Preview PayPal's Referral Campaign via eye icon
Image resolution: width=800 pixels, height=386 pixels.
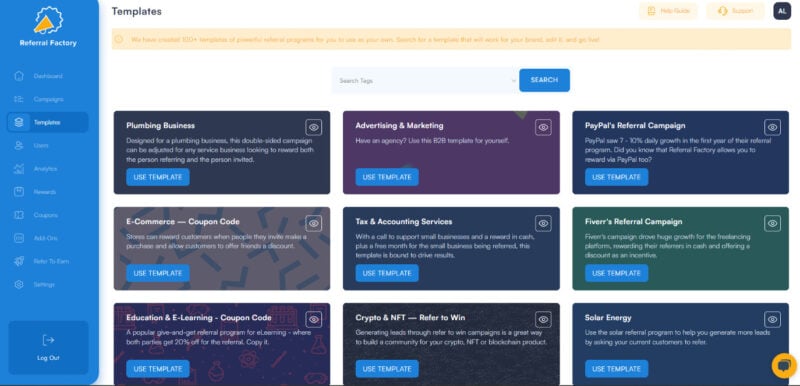tap(772, 127)
